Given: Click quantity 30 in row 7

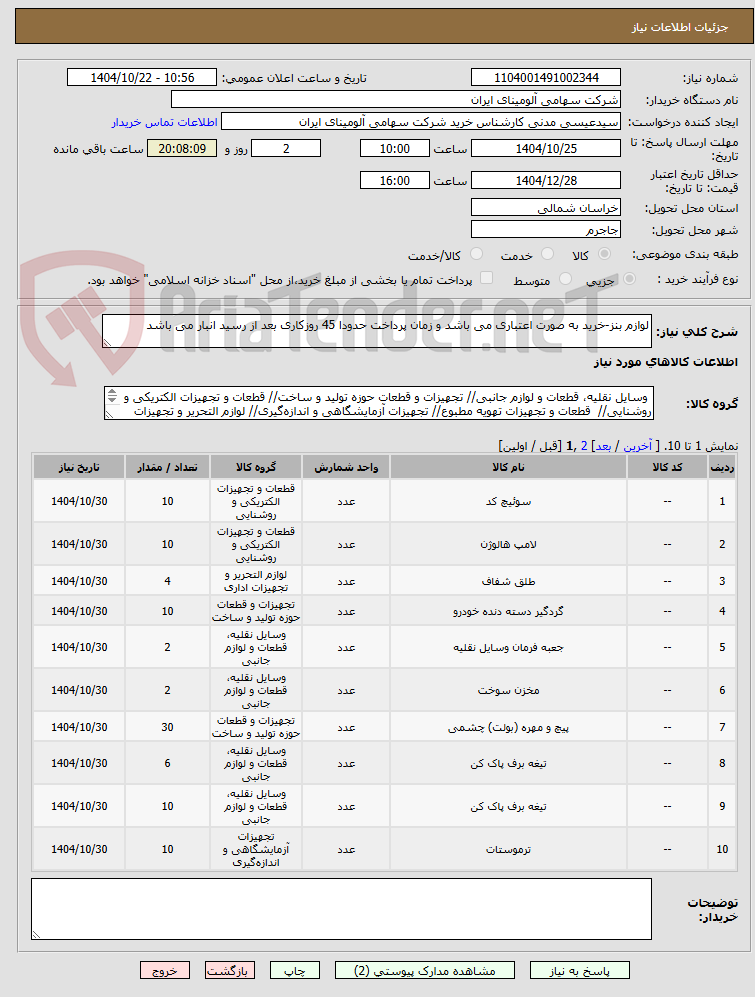Looking at the screenshot, I should coord(167,727).
